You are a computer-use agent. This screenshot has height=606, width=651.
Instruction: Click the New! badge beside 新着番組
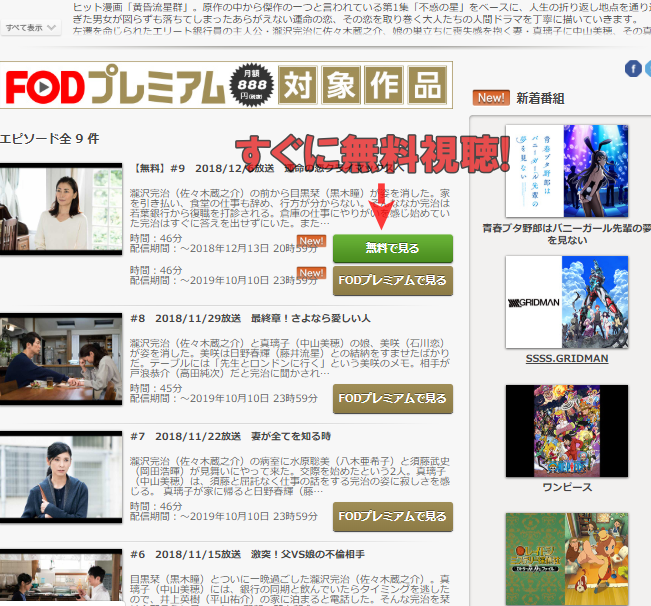(x=491, y=98)
